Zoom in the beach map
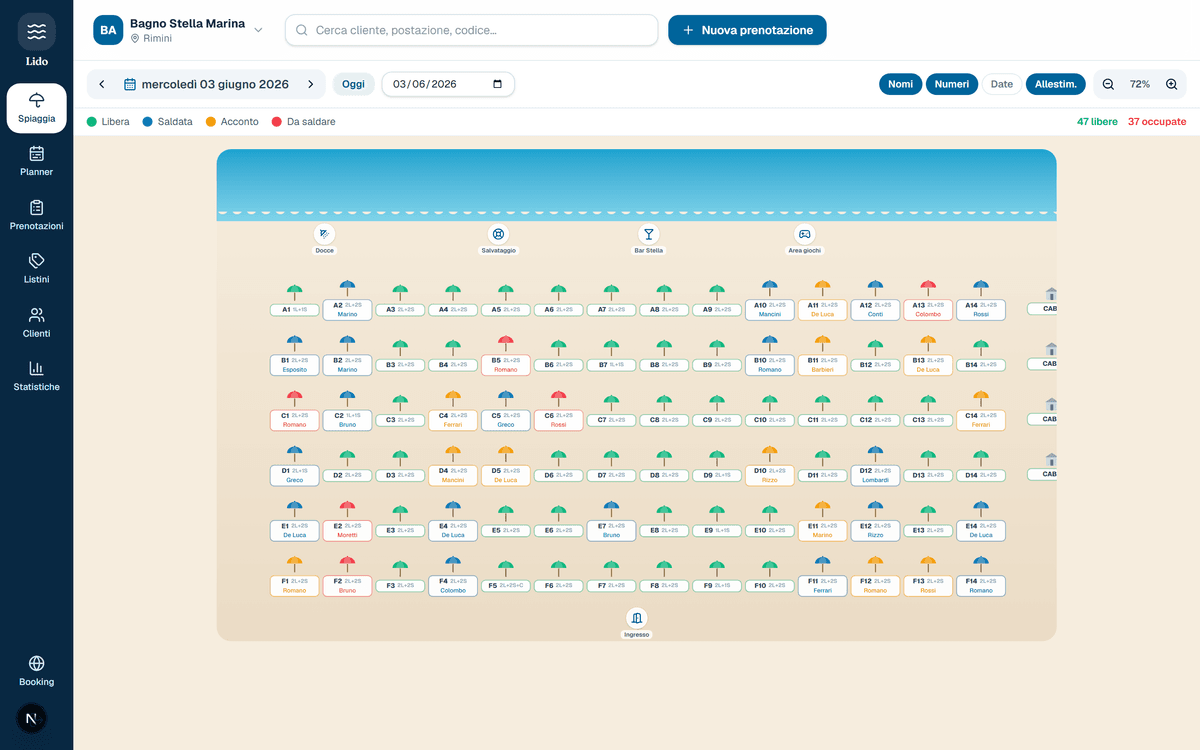This screenshot has width=1200, height=750. [1171, 84]
